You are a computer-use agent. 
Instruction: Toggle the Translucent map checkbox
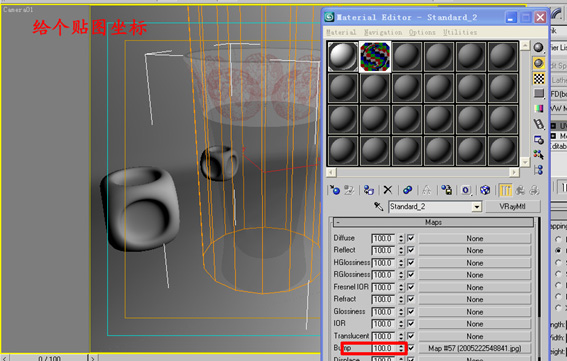[x=411, y=336]
